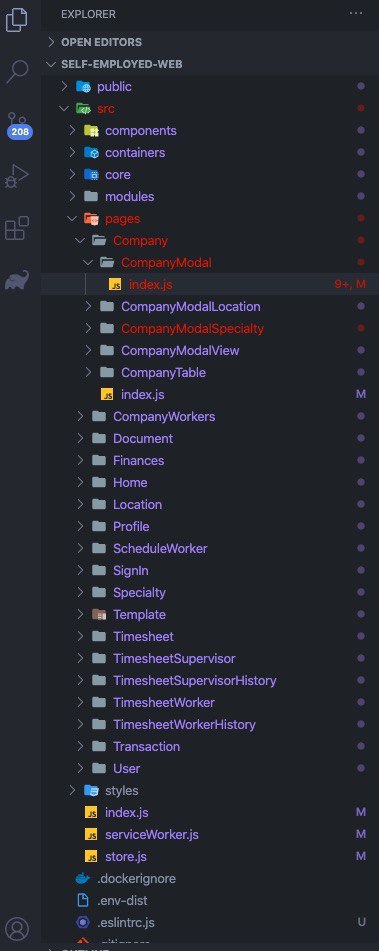Image resolution: width=379 pixels, height=951 pixels.
Task: Click the components folder icon
Action: point(91,130)
